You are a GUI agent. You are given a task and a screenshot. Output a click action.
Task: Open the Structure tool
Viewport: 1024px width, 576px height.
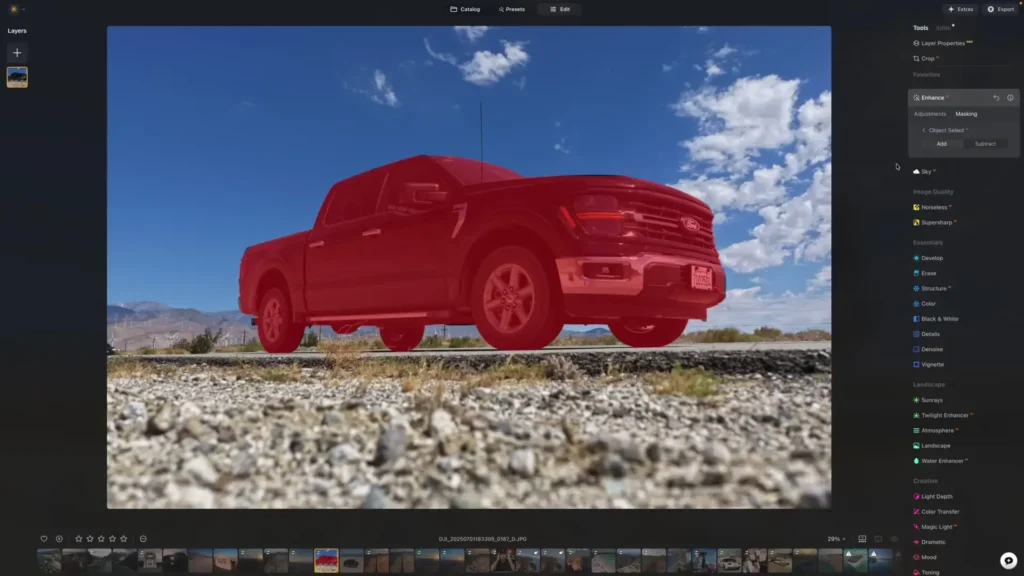click(x=934, y=288)
